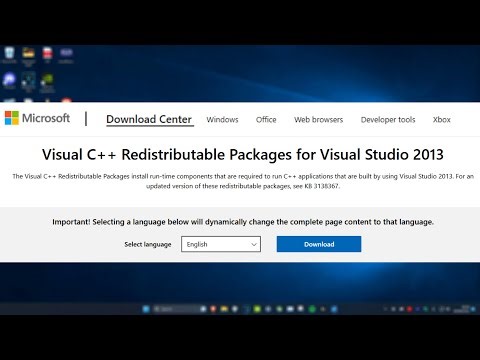This screenshot has width=480, height=360.
Task: Open the green NVIDIA desktop shortcut
Action: point(47,83)
